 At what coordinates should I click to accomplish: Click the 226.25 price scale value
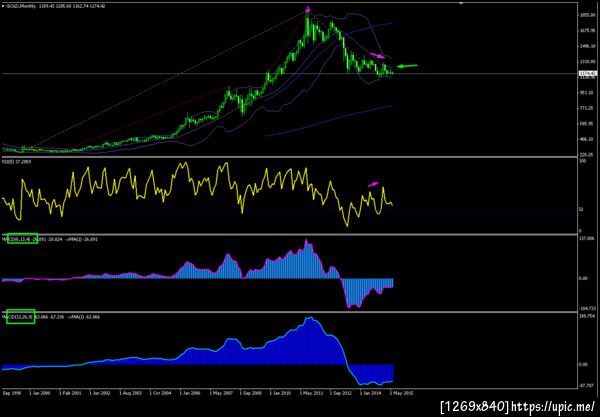click(588, 155)
